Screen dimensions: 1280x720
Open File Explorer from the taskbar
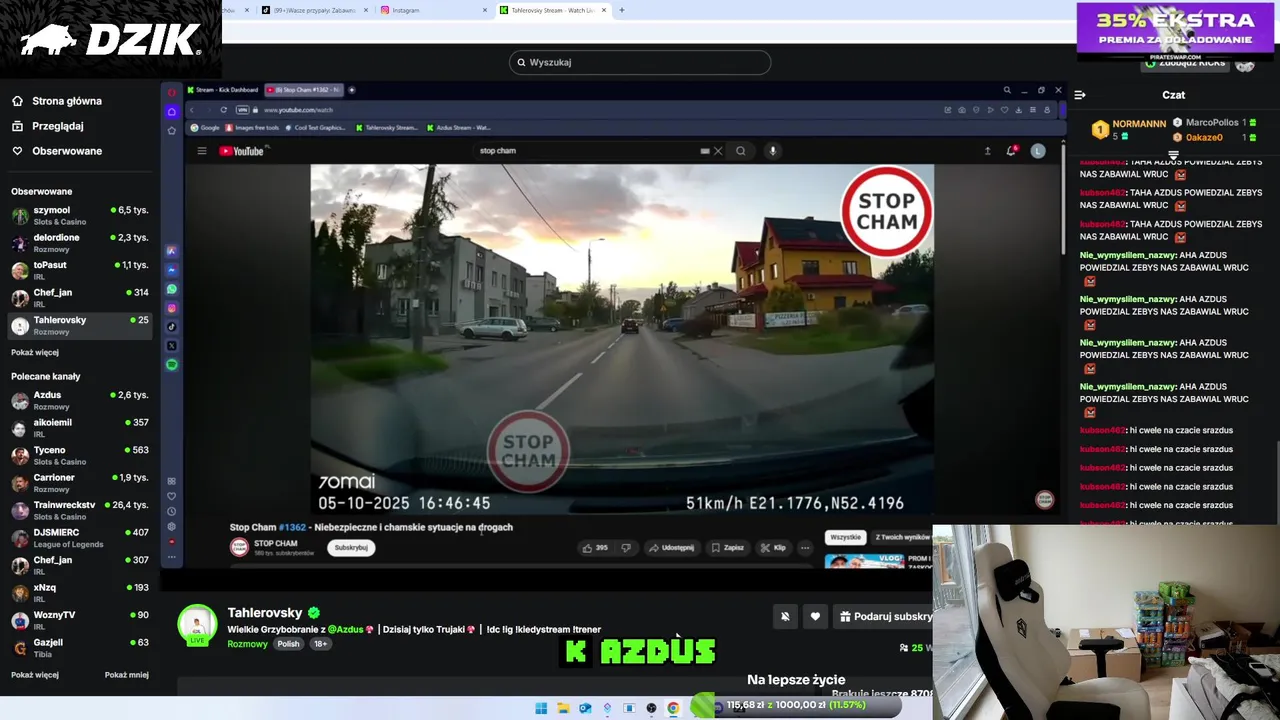(x=563, y=708)
